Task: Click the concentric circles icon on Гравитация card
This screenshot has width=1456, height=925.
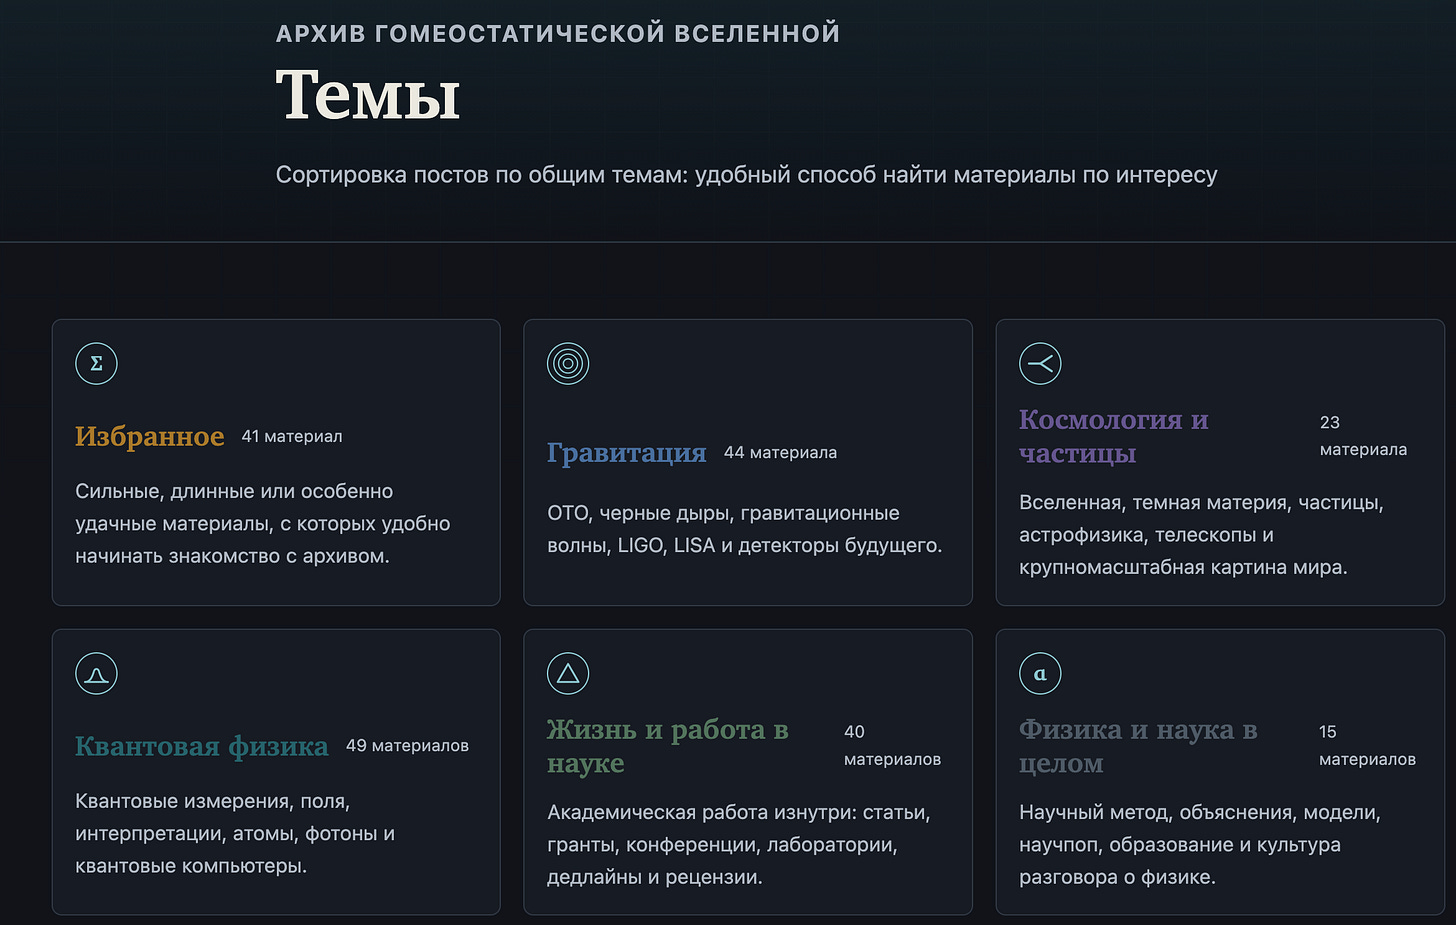Action: point(568,363)
